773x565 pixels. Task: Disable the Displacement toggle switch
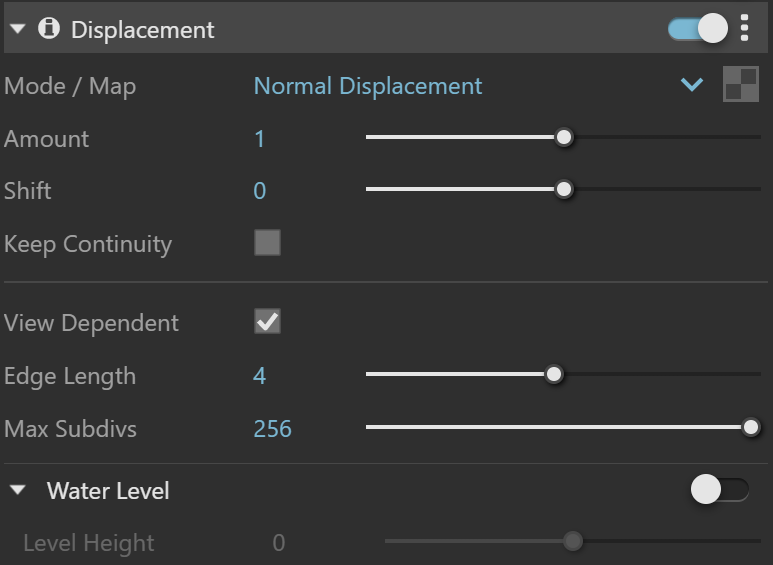pyautogui.click(x=698, y=28)
